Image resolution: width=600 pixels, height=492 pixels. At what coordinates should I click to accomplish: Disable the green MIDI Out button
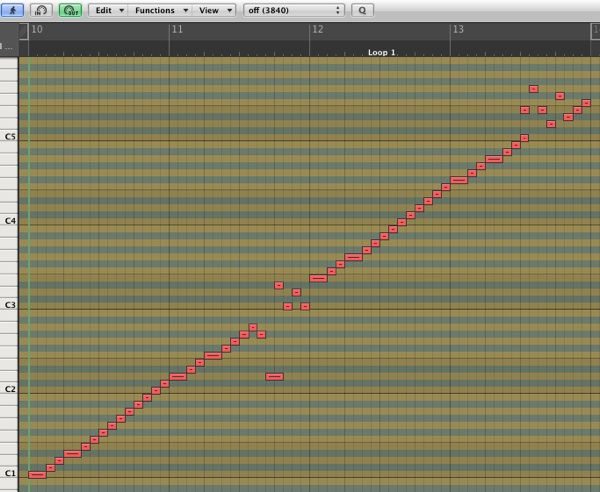point(70,10)
